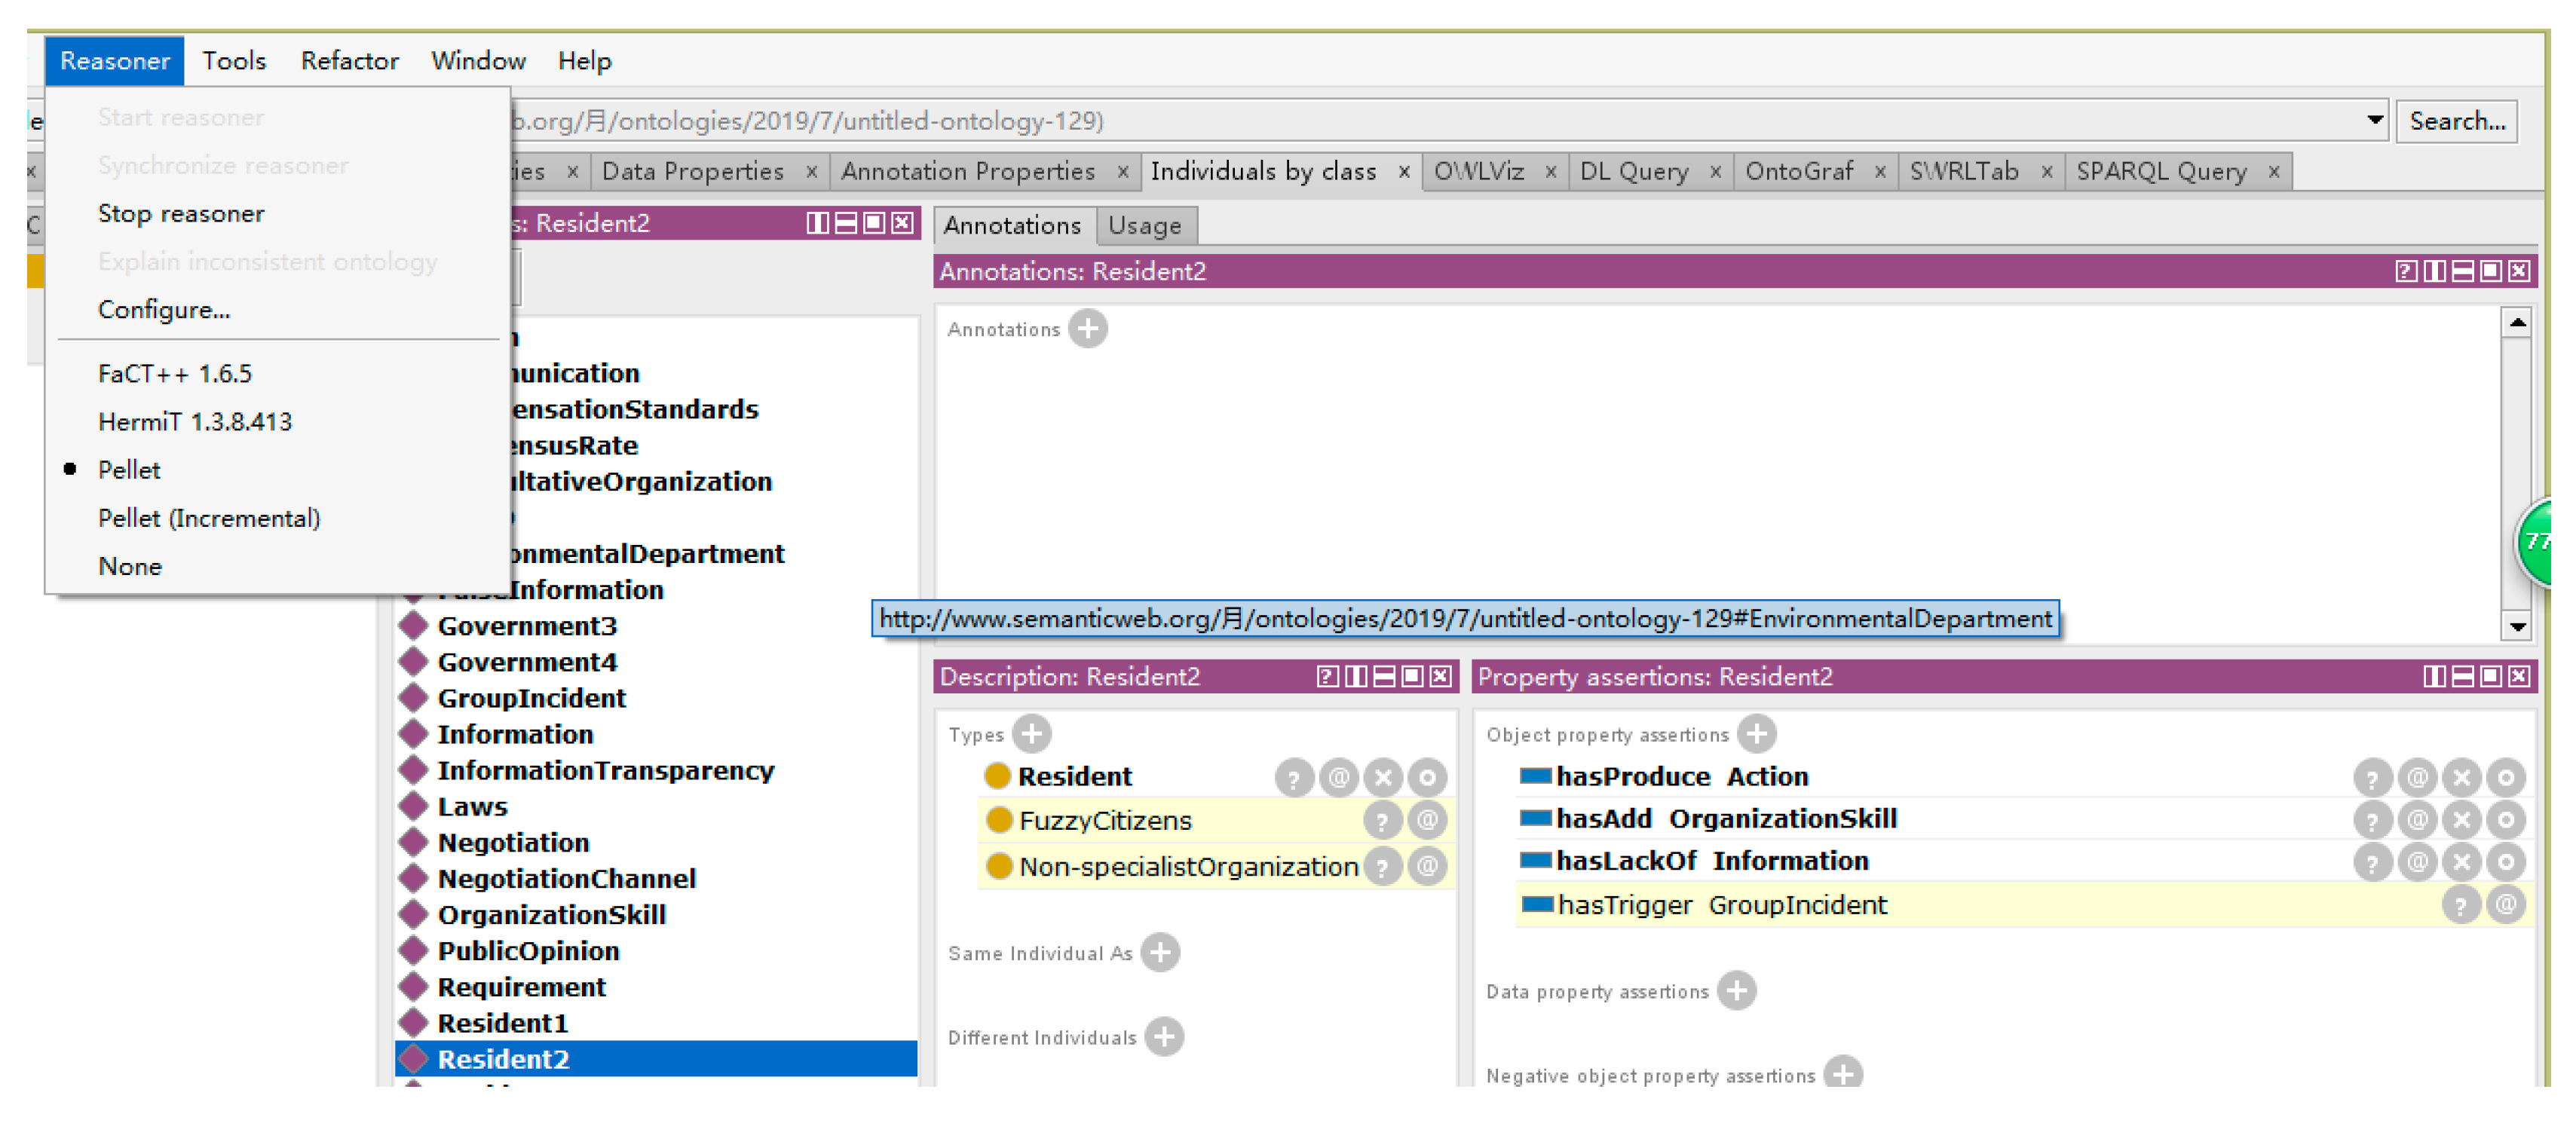Open annotations for hasProduce Action assertion
2576x1123 pixels.
(x=2416, y=777)
